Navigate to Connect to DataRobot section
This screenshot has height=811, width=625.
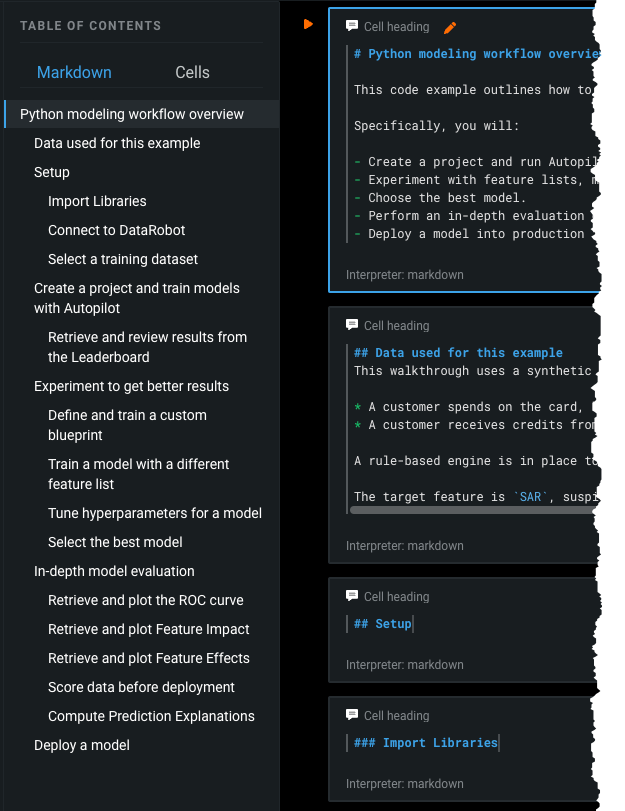[111, 230]
